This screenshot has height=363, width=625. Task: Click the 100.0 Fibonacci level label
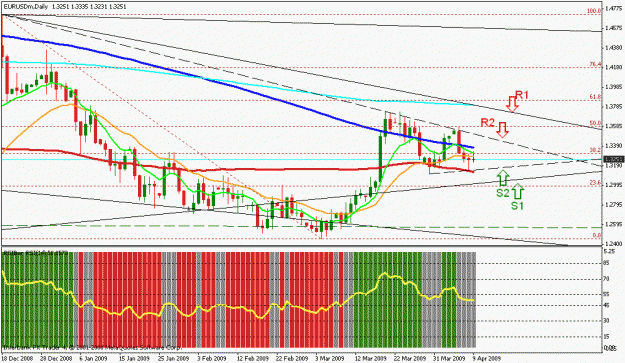594,11
